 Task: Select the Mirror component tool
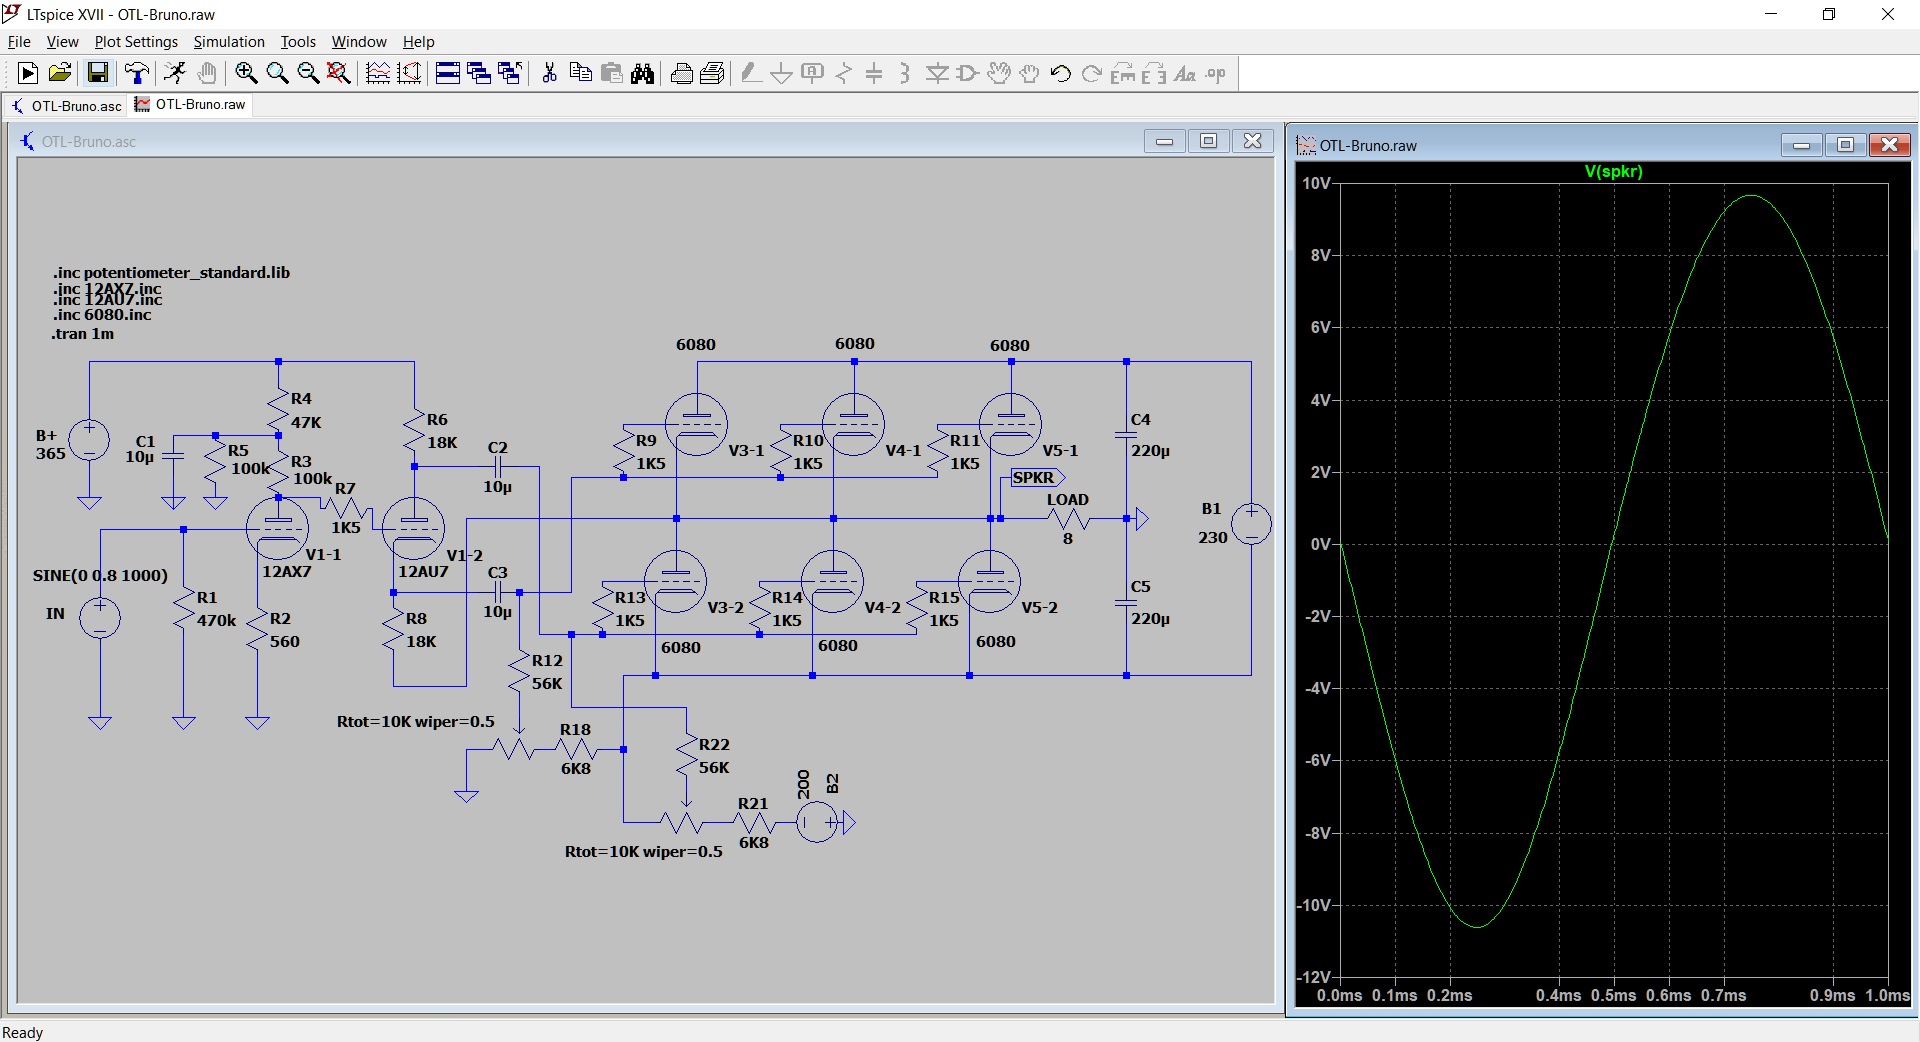pos(1154,73)
